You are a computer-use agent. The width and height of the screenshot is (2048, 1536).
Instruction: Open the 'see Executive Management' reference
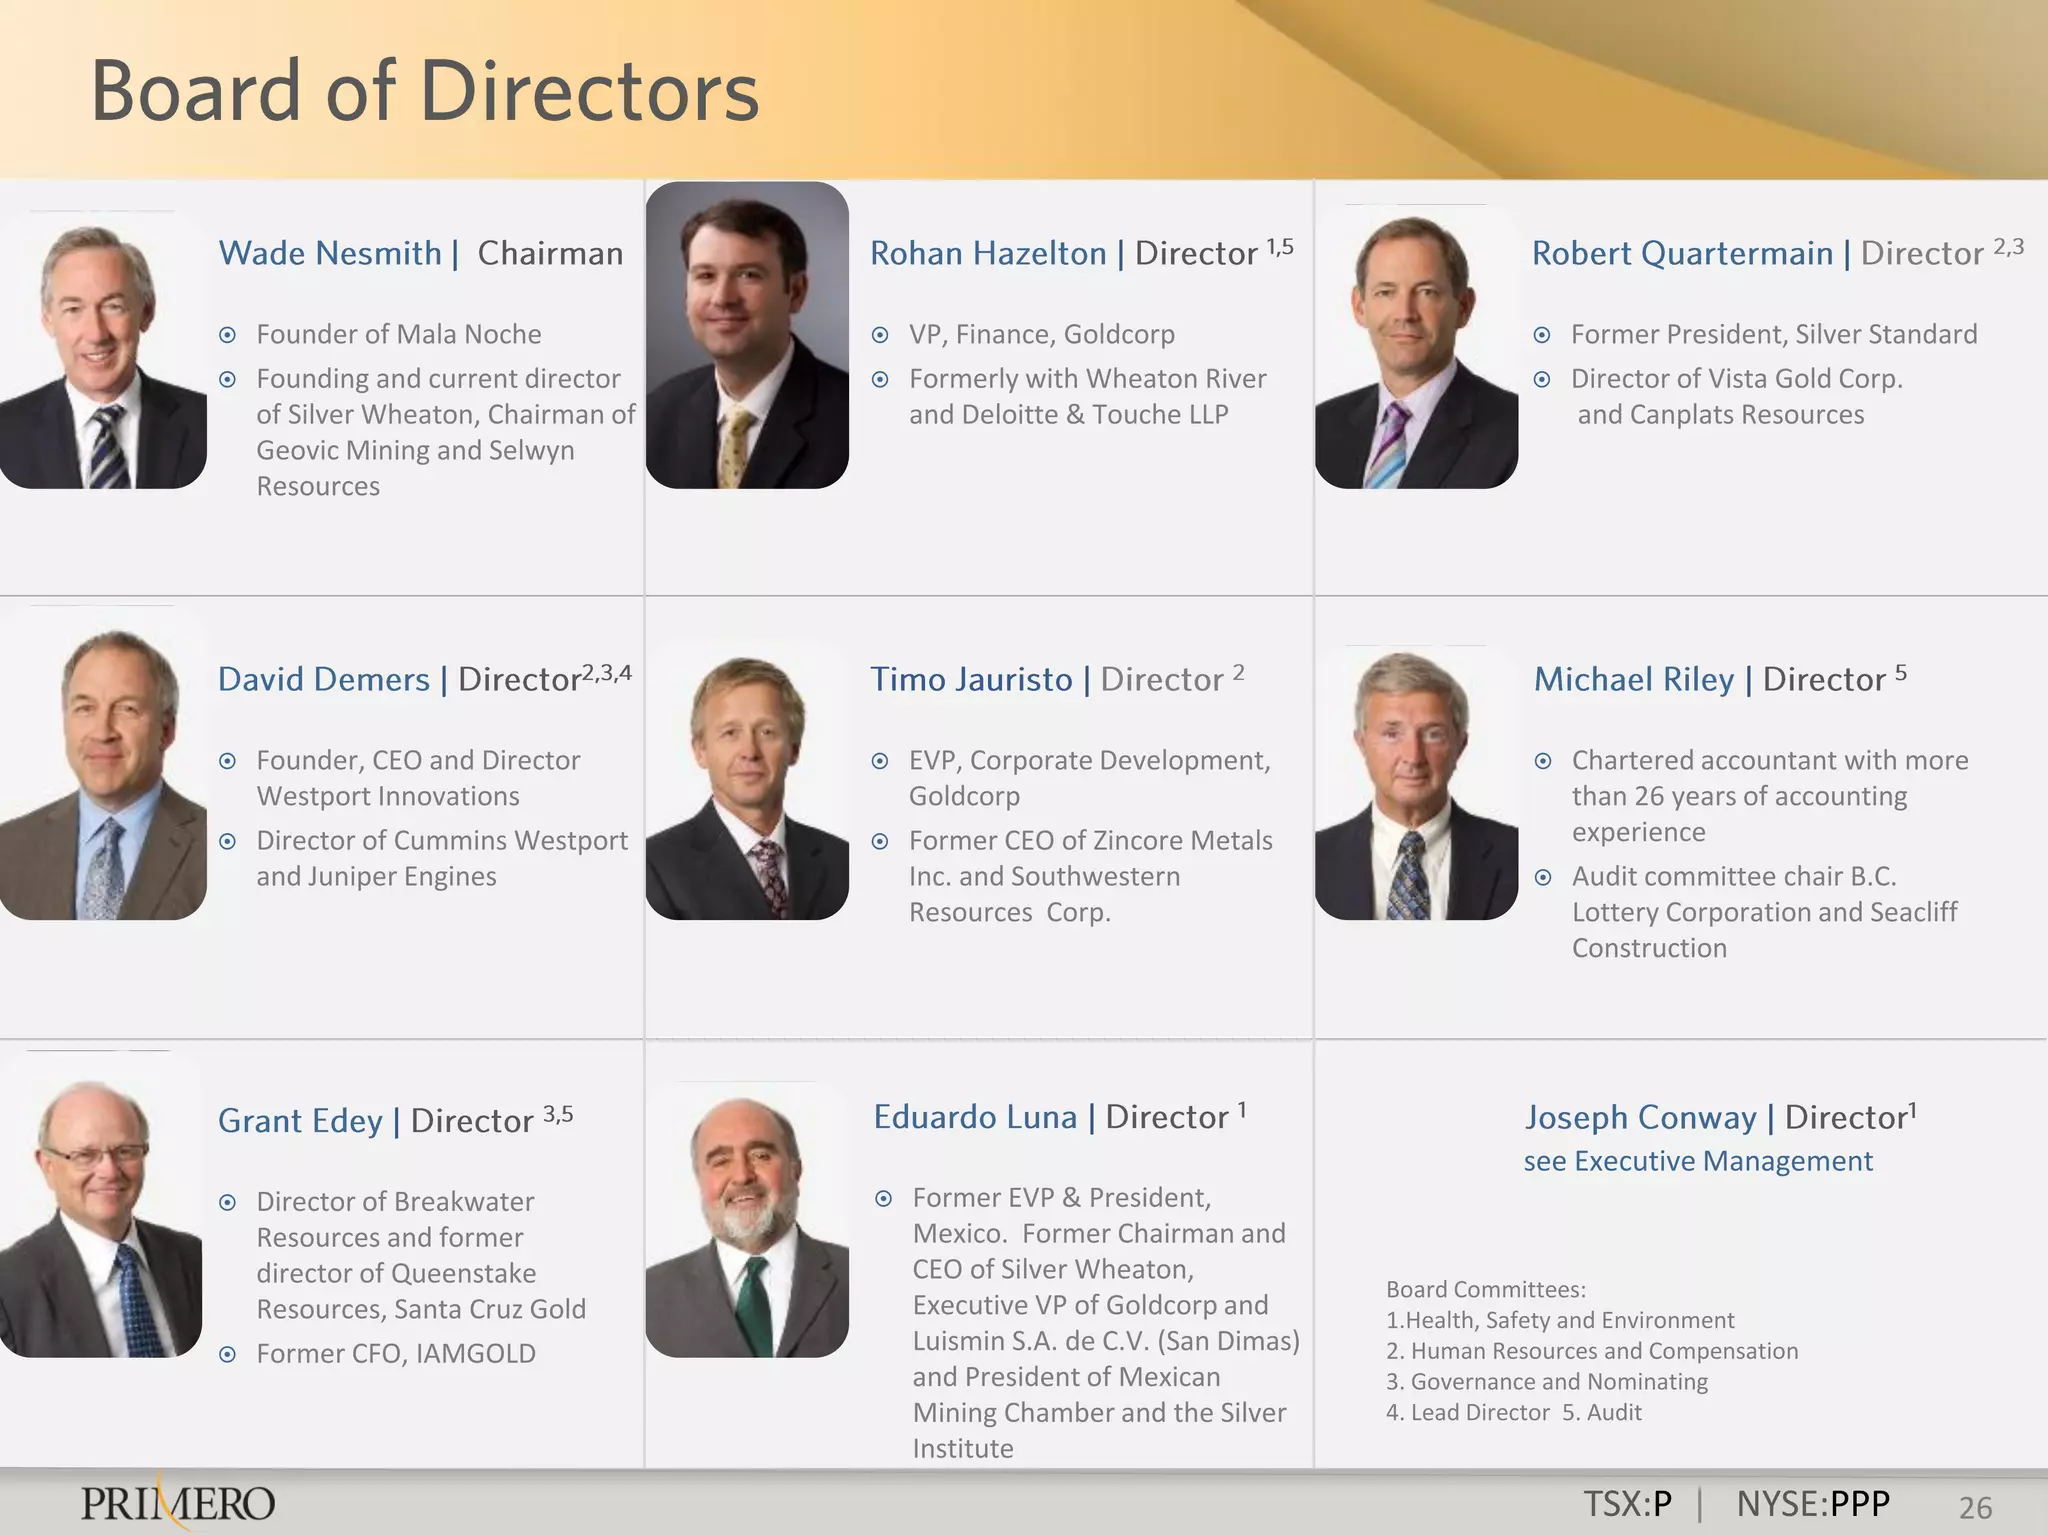tap(1698, 1161)
